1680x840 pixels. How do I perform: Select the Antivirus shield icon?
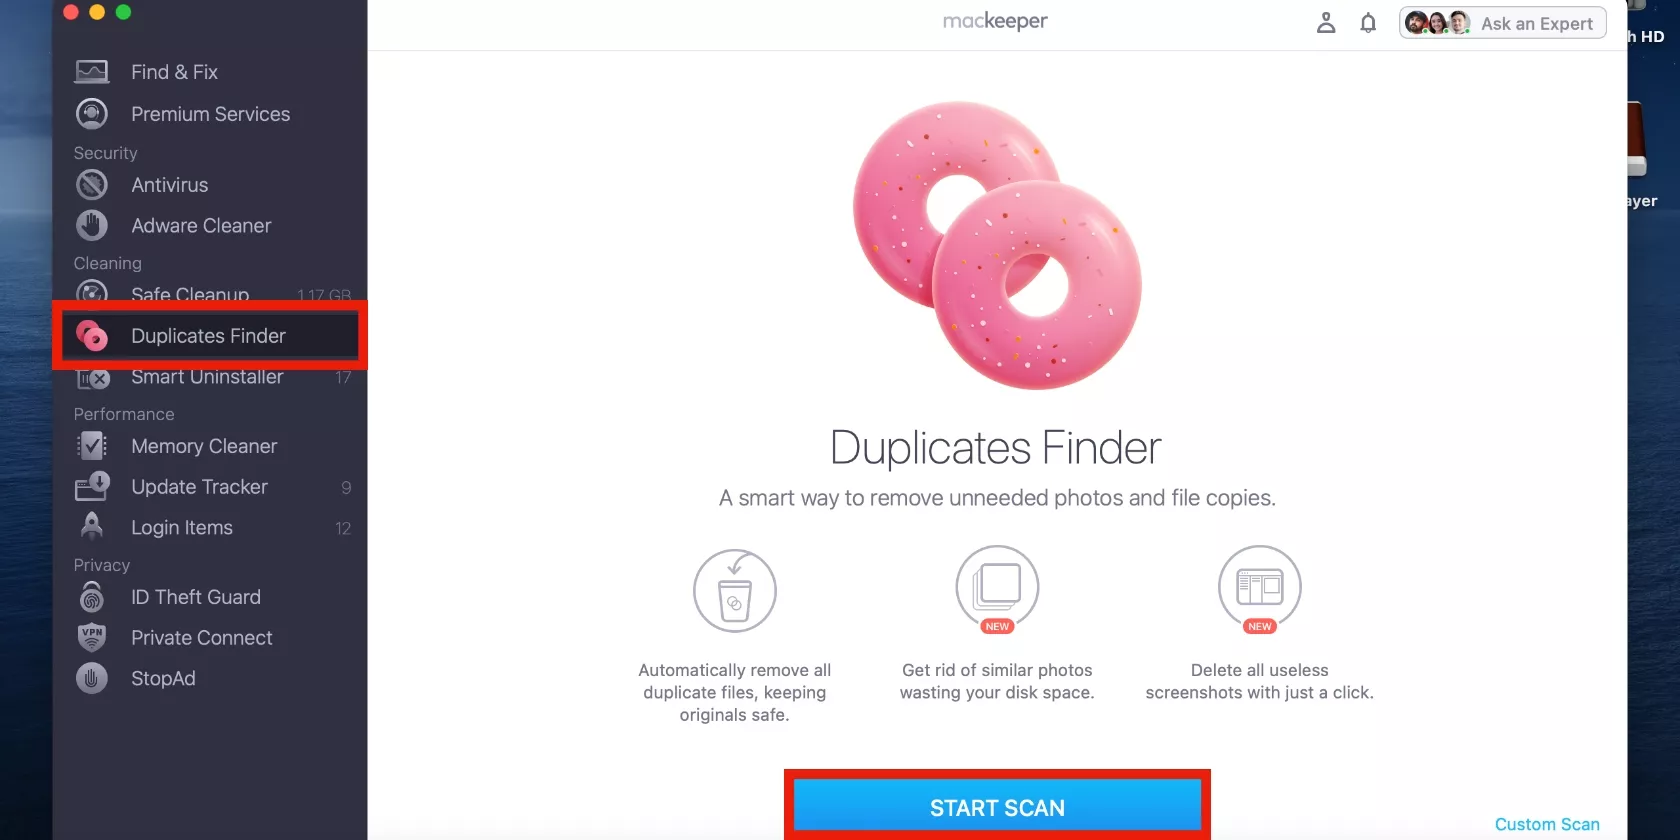(92, 185)
